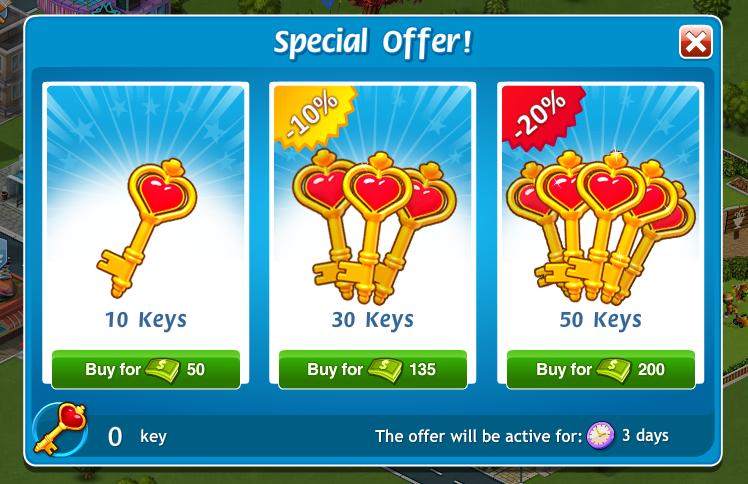
Task: Select the 50 Keys label
Action: 601,320
